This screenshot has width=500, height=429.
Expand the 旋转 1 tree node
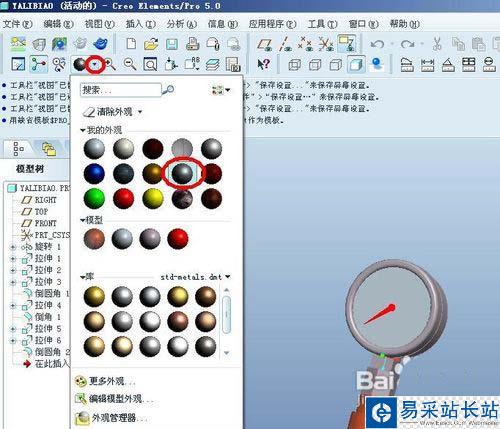click(x=13, y=247)
